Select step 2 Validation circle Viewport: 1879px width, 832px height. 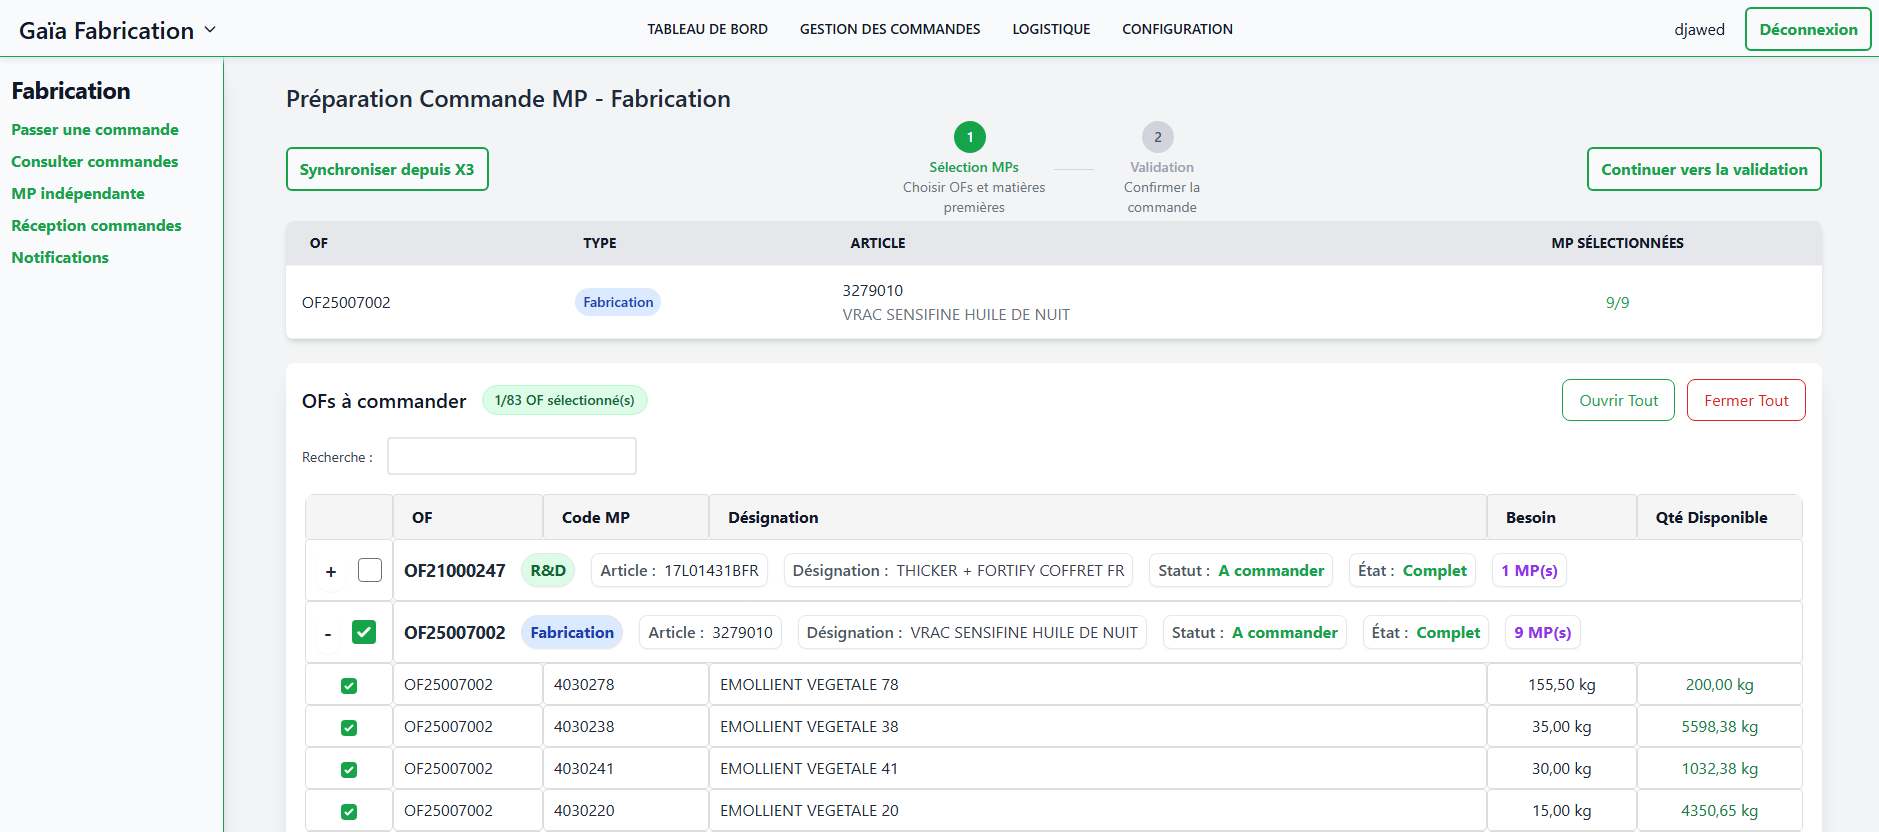[x=1158, y=137]
